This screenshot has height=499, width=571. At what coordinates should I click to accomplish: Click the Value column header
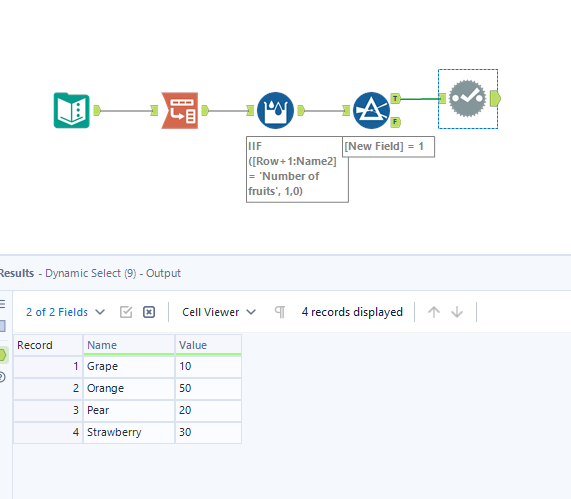208,345
